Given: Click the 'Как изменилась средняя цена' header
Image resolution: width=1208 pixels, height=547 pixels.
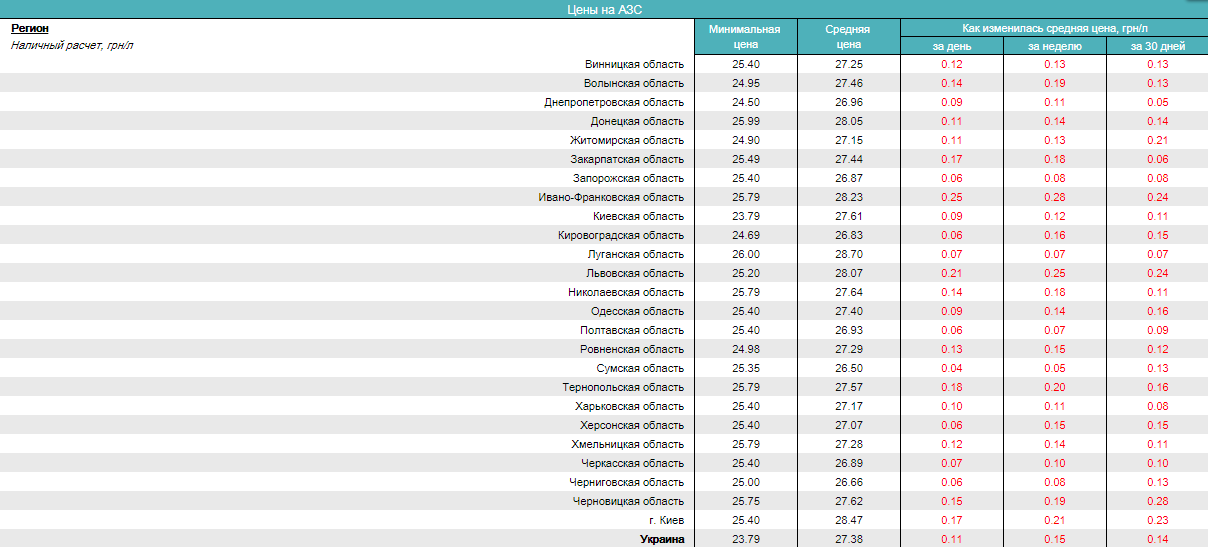Looking at the screenshot, I should click(x=1054, y=28).
